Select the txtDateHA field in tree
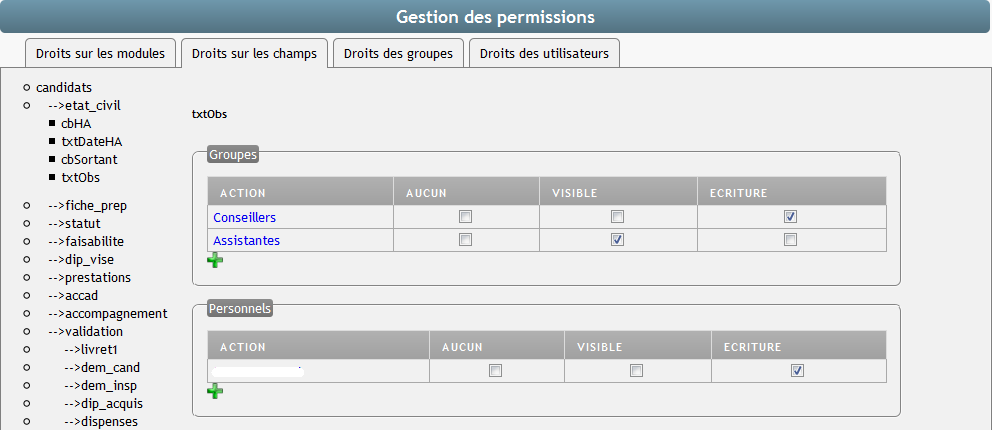This screenshot has height=430, width=992. click(91, 141)
